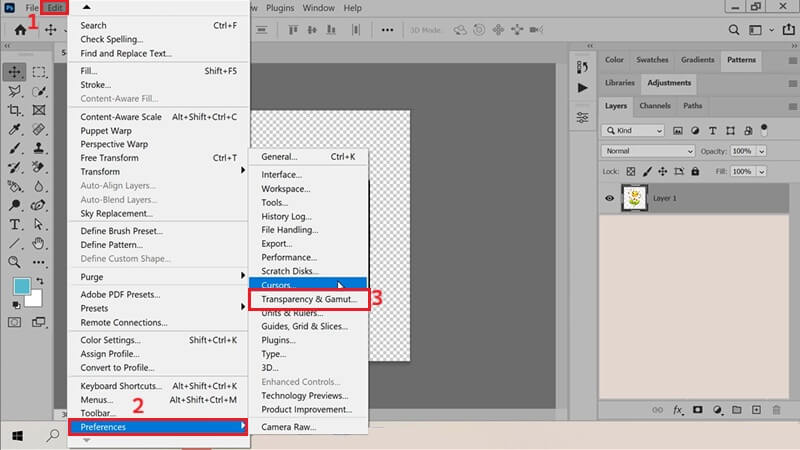The width and height of the screenshot is (800, 450).
Task: Select the Lasso tool
Action: pos(14,91)
